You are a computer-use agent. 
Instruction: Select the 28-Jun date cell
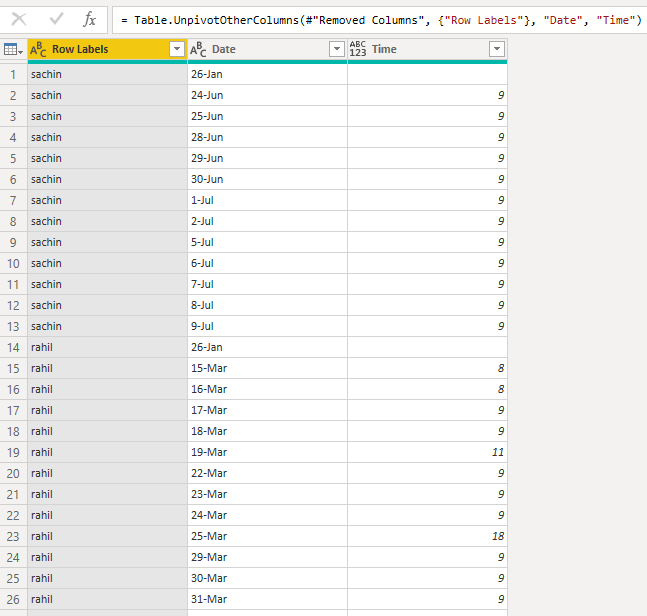[267, 138]
